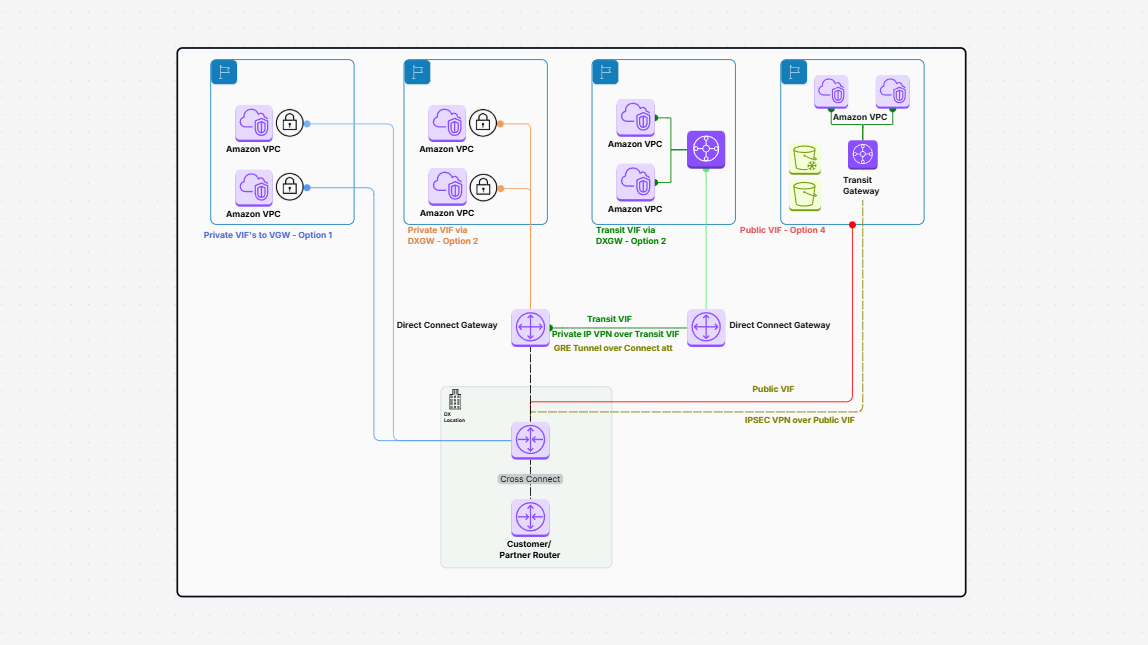Click the router icon above the Cross Connect label
Viewport: 1148px width, 645px height.
coord(530,440)
